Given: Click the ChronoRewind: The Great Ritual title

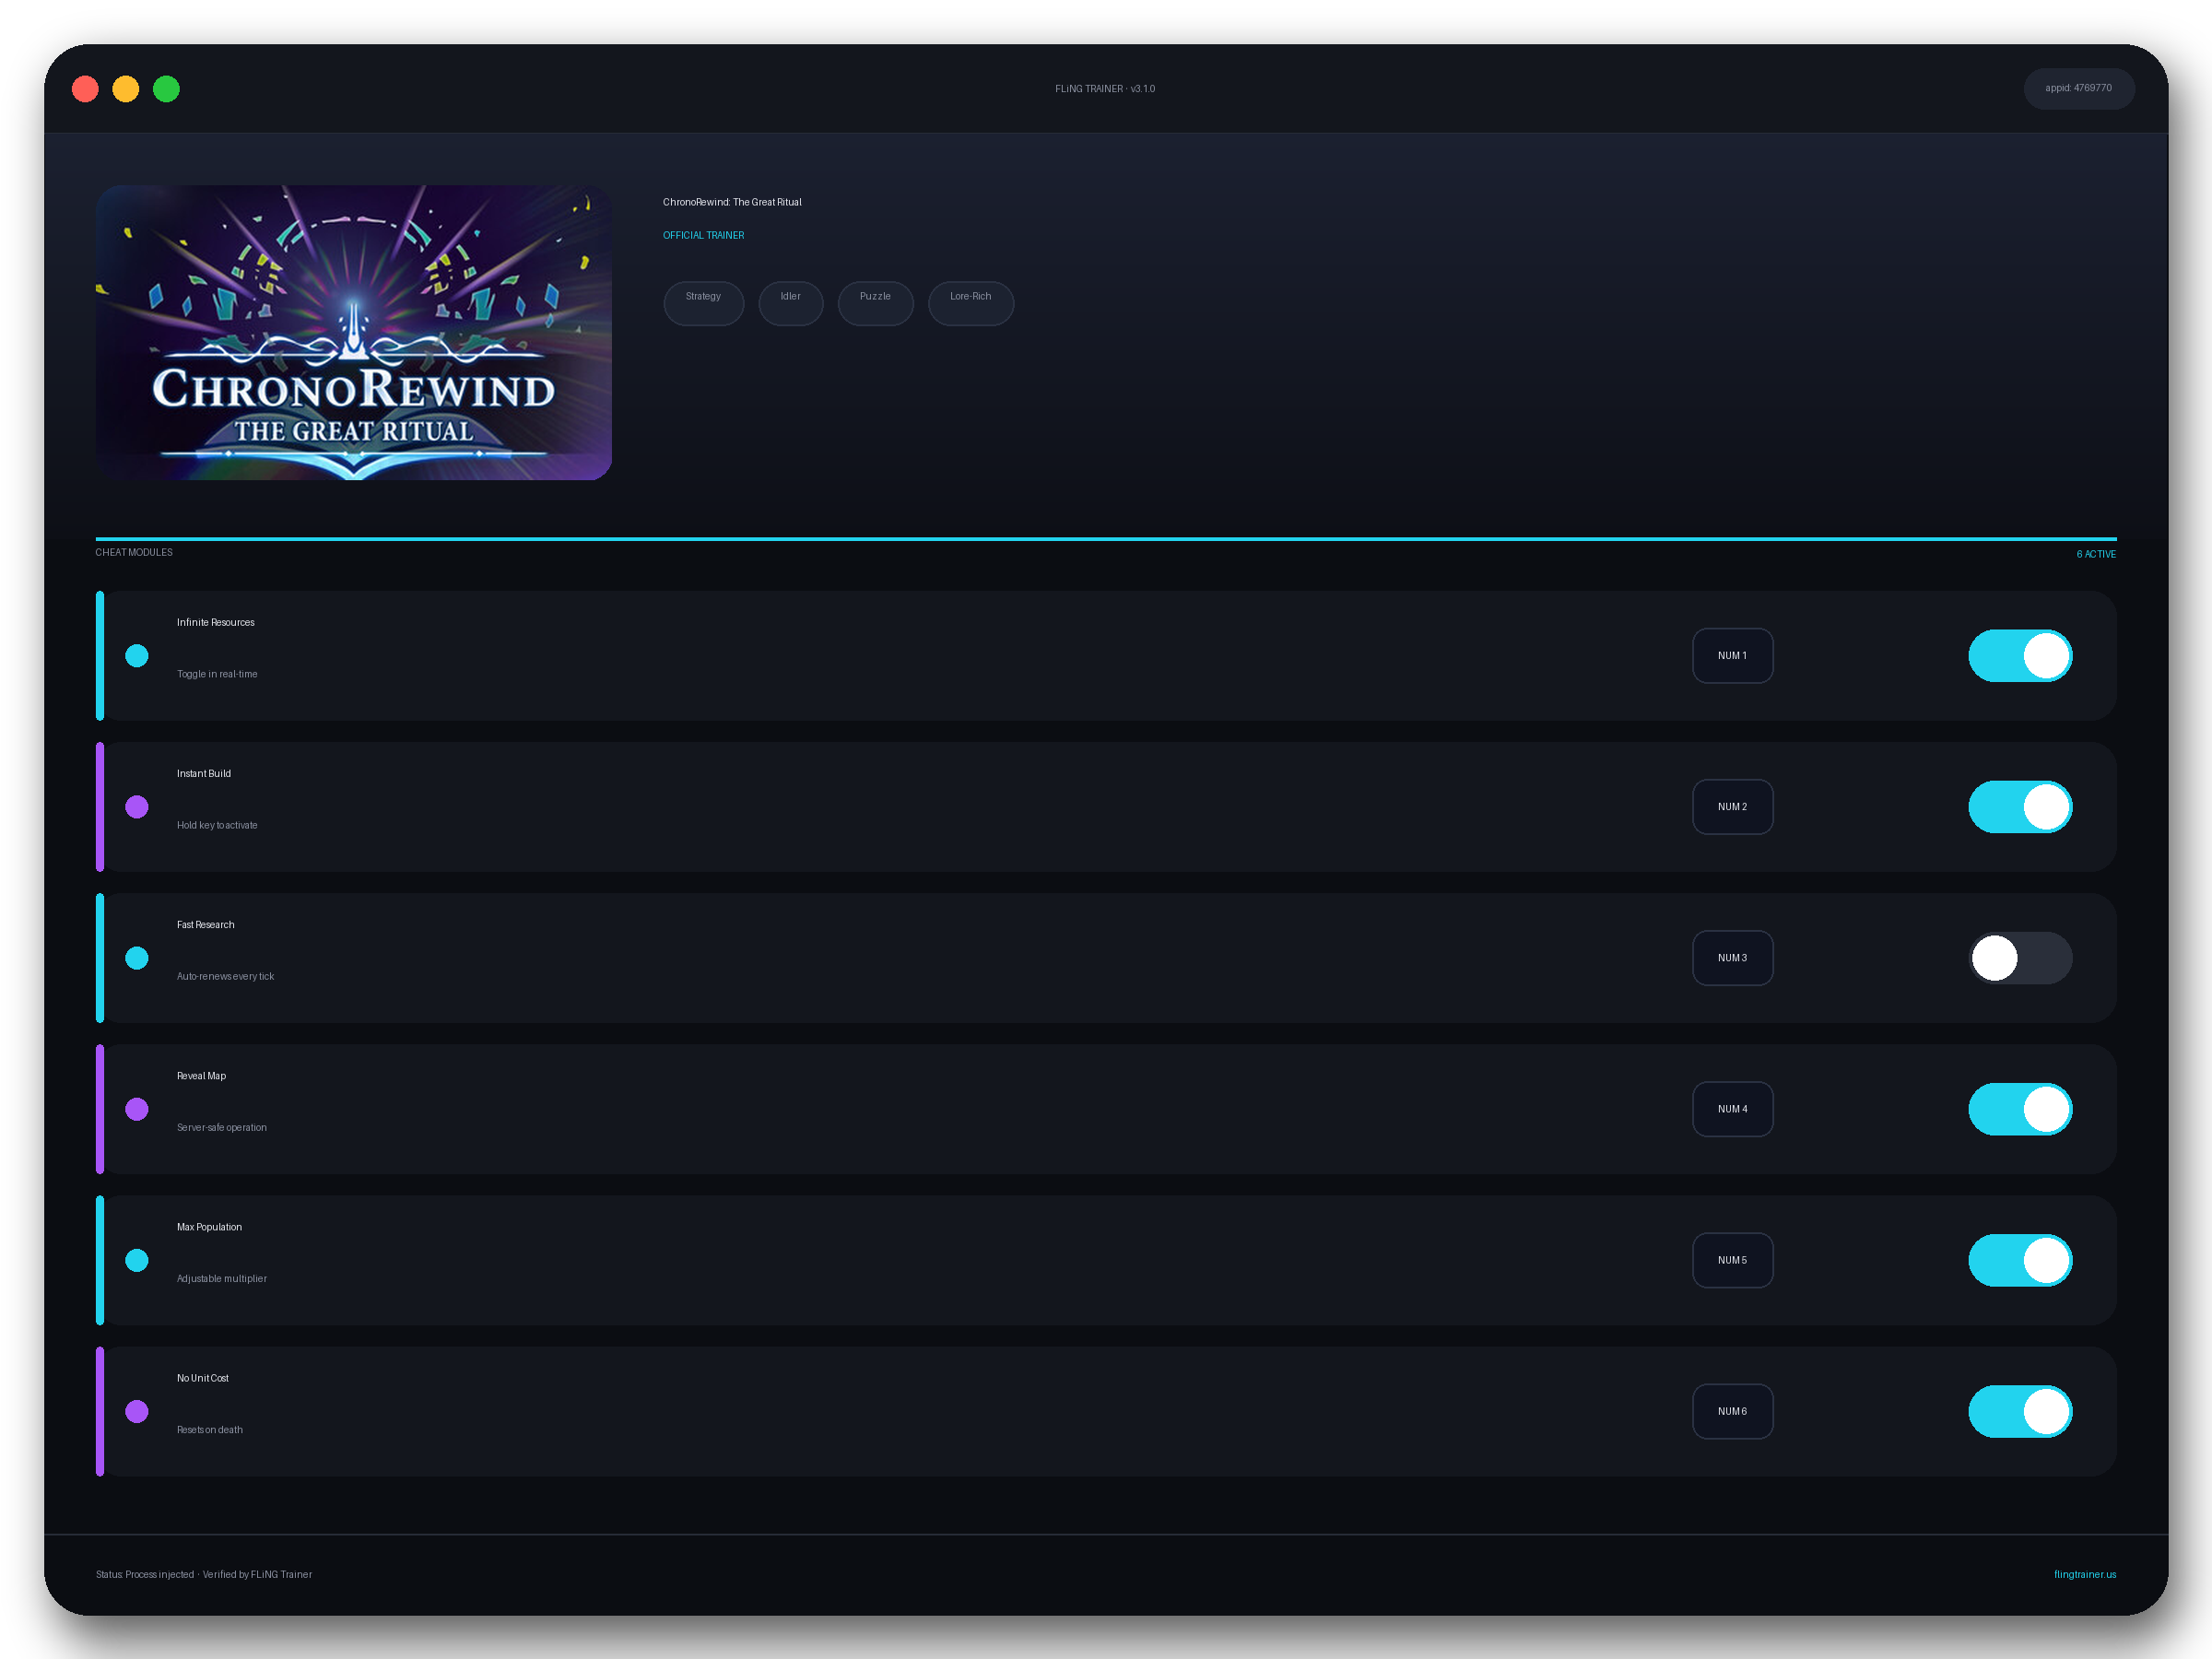Looking at the screenshot, I should (732, 202).
